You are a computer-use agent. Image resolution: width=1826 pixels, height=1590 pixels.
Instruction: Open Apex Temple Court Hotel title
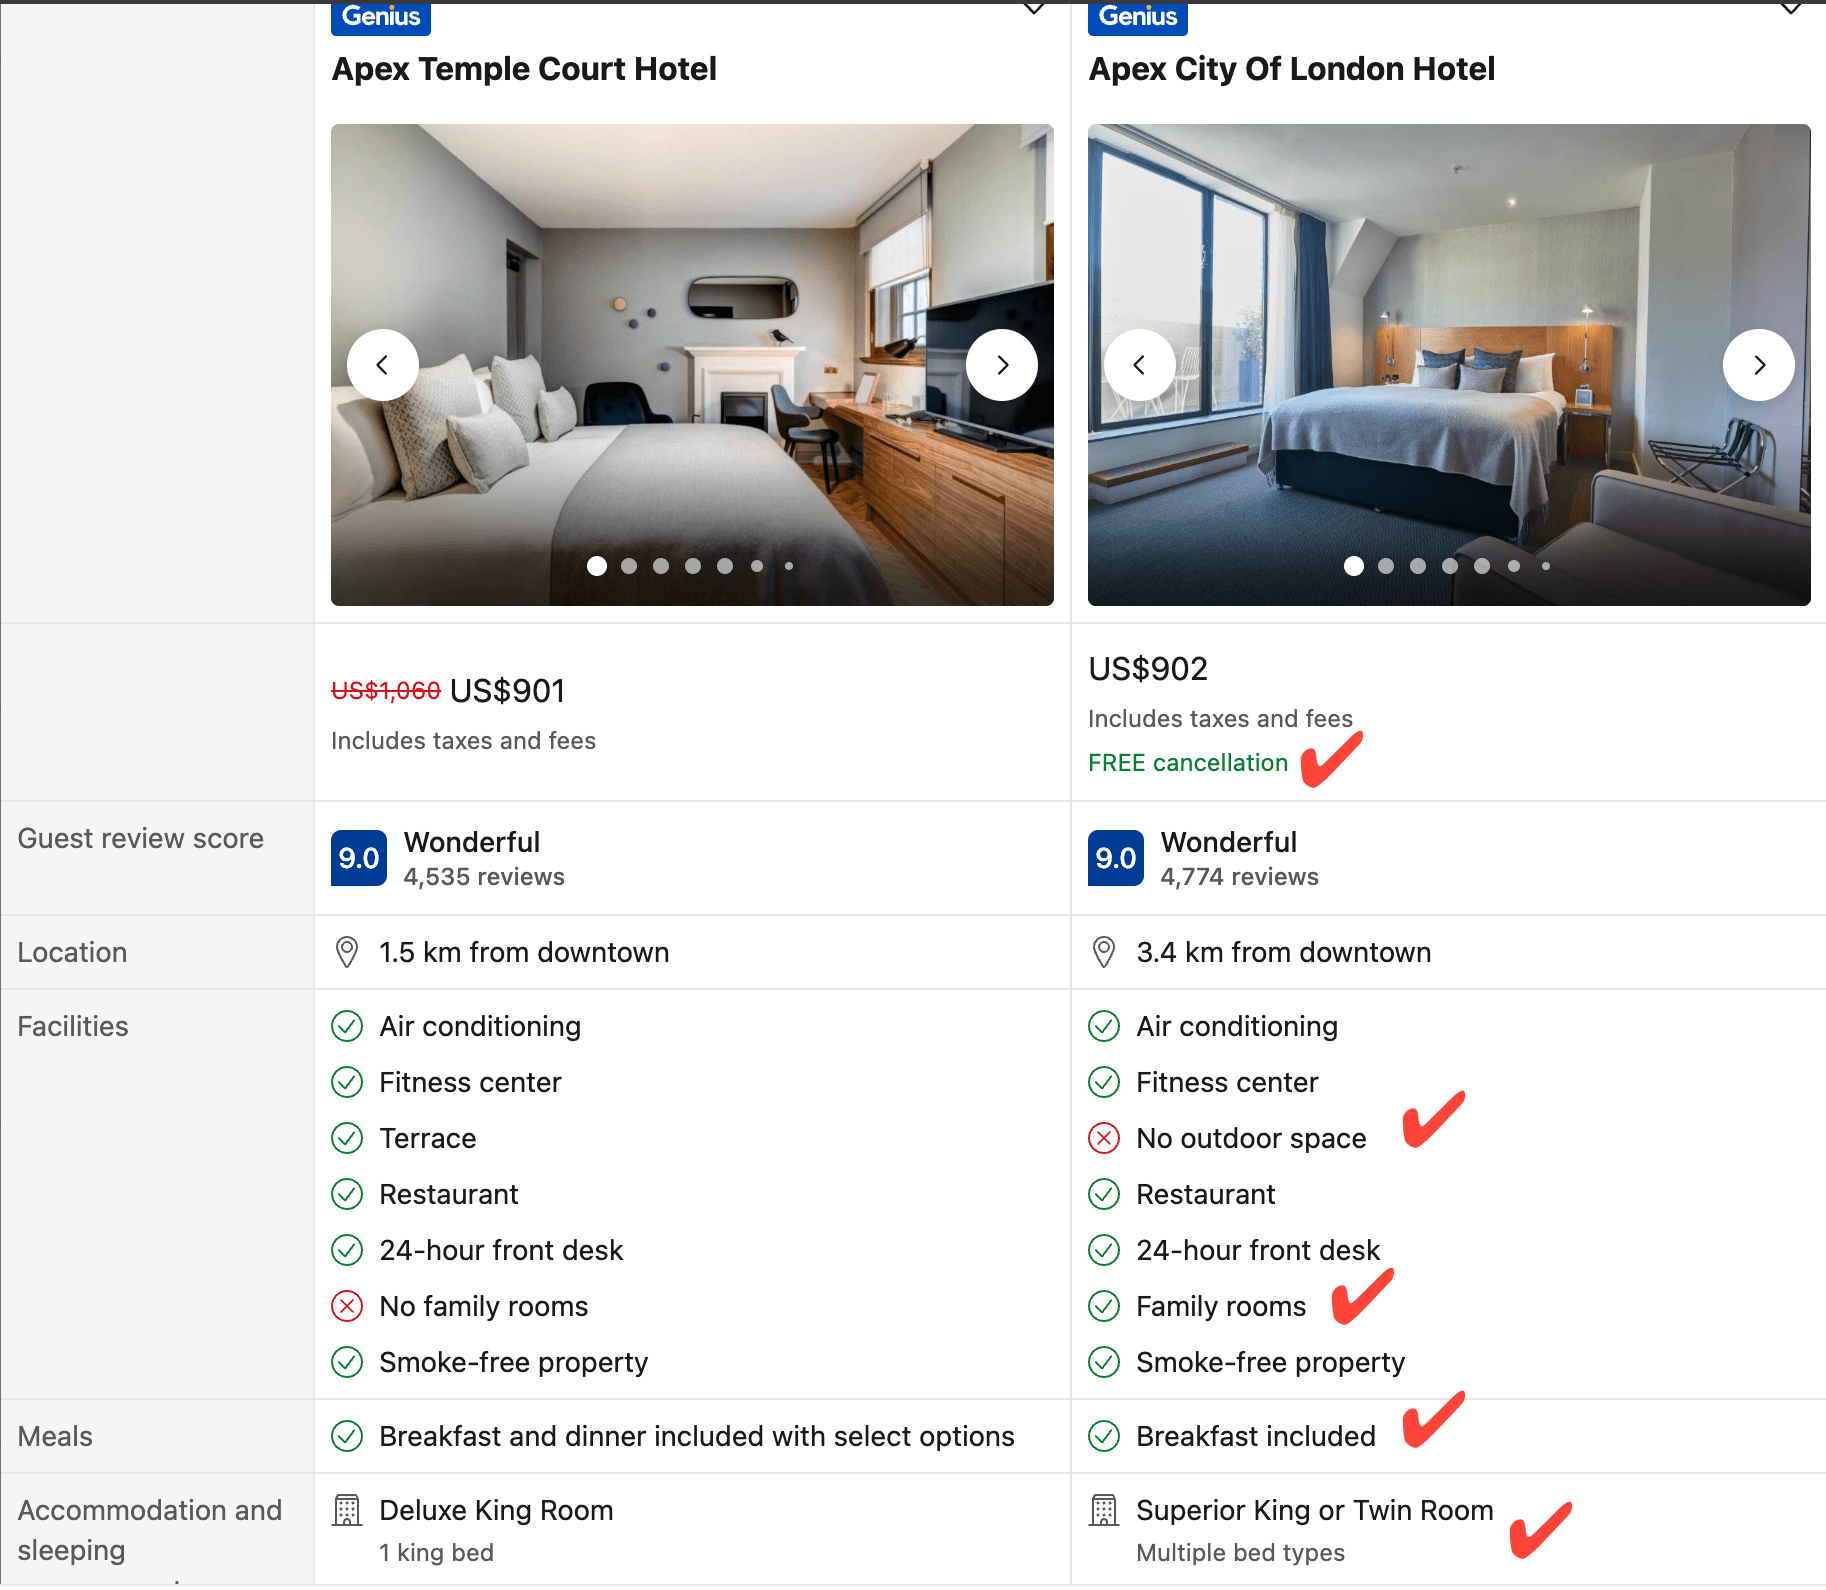pos(524,69)
